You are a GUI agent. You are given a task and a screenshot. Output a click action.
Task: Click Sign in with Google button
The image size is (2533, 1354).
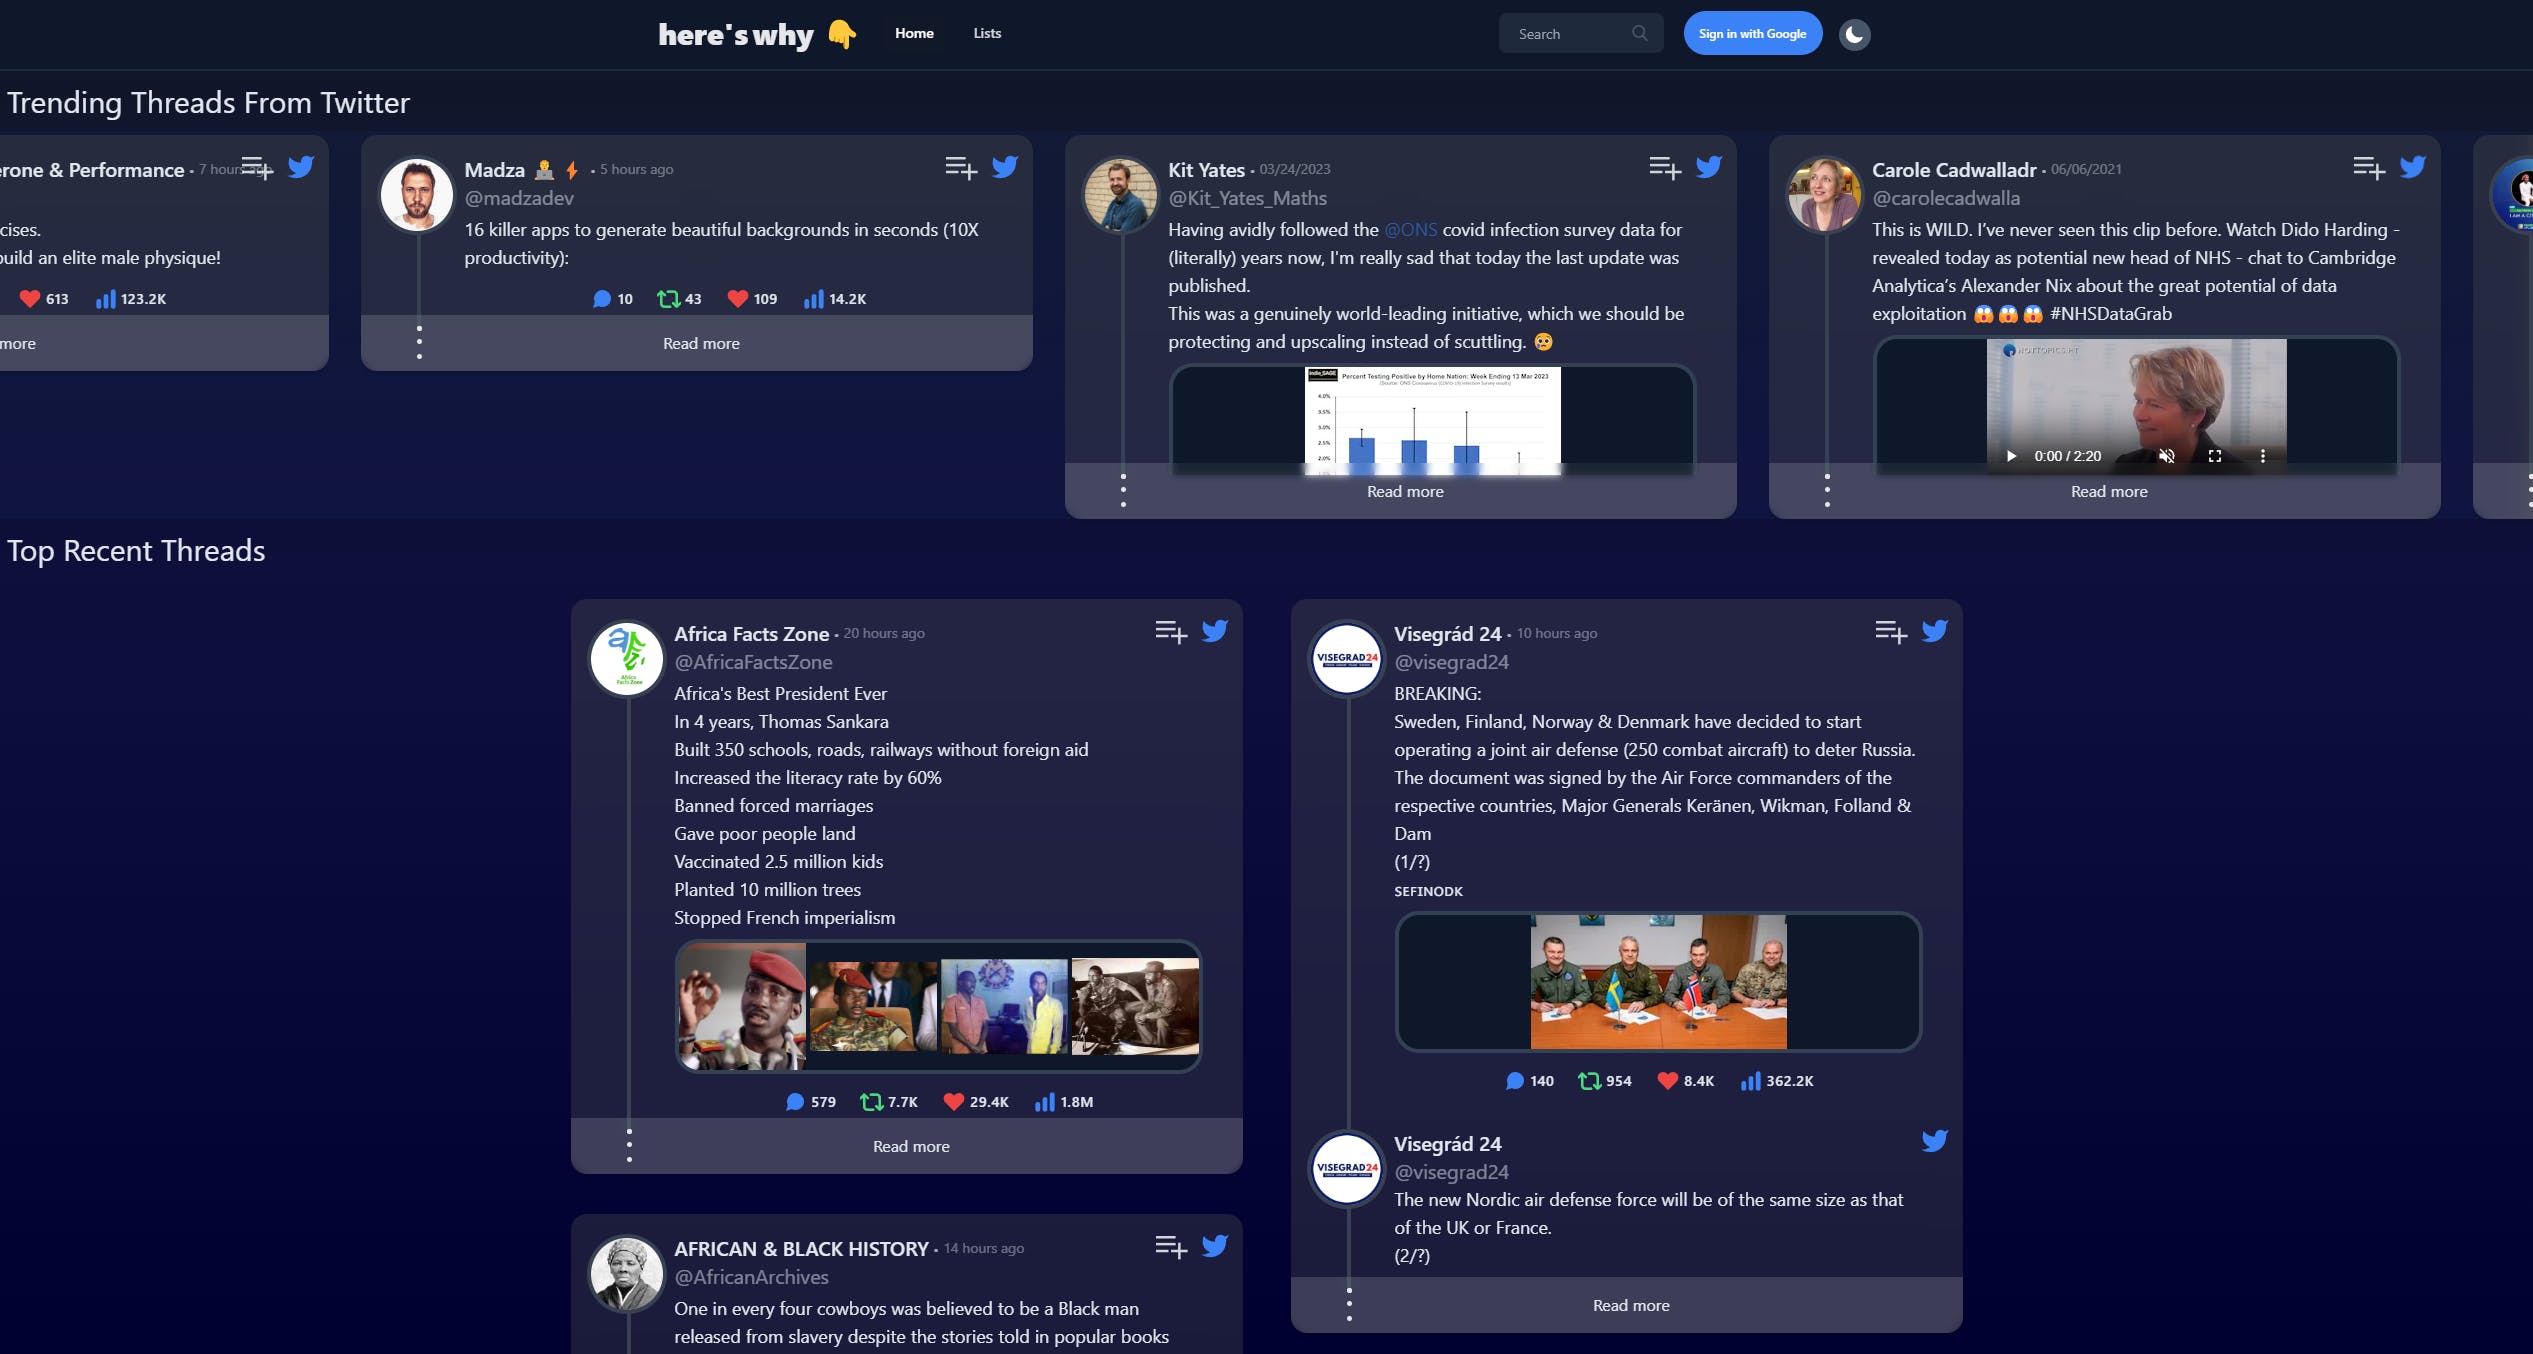(1751, 32)
